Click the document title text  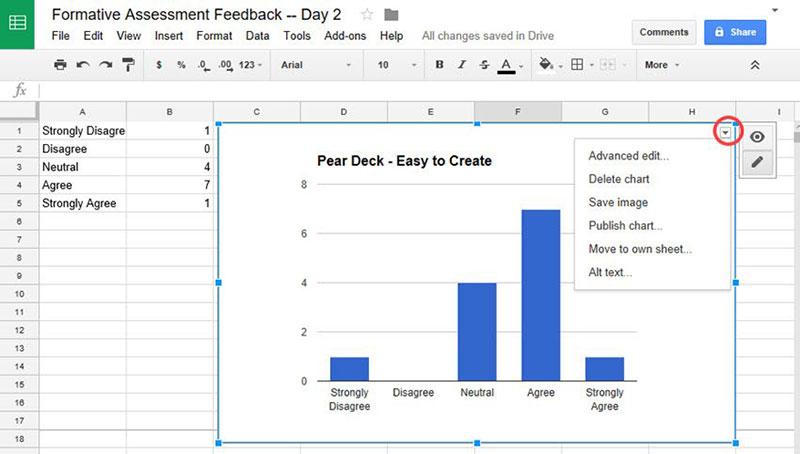coord(196,14)
